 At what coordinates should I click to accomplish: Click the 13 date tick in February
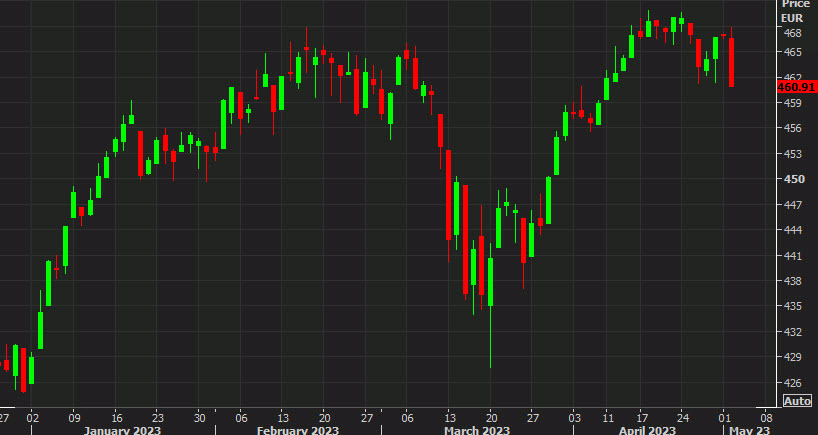click(x=282, y=418)
